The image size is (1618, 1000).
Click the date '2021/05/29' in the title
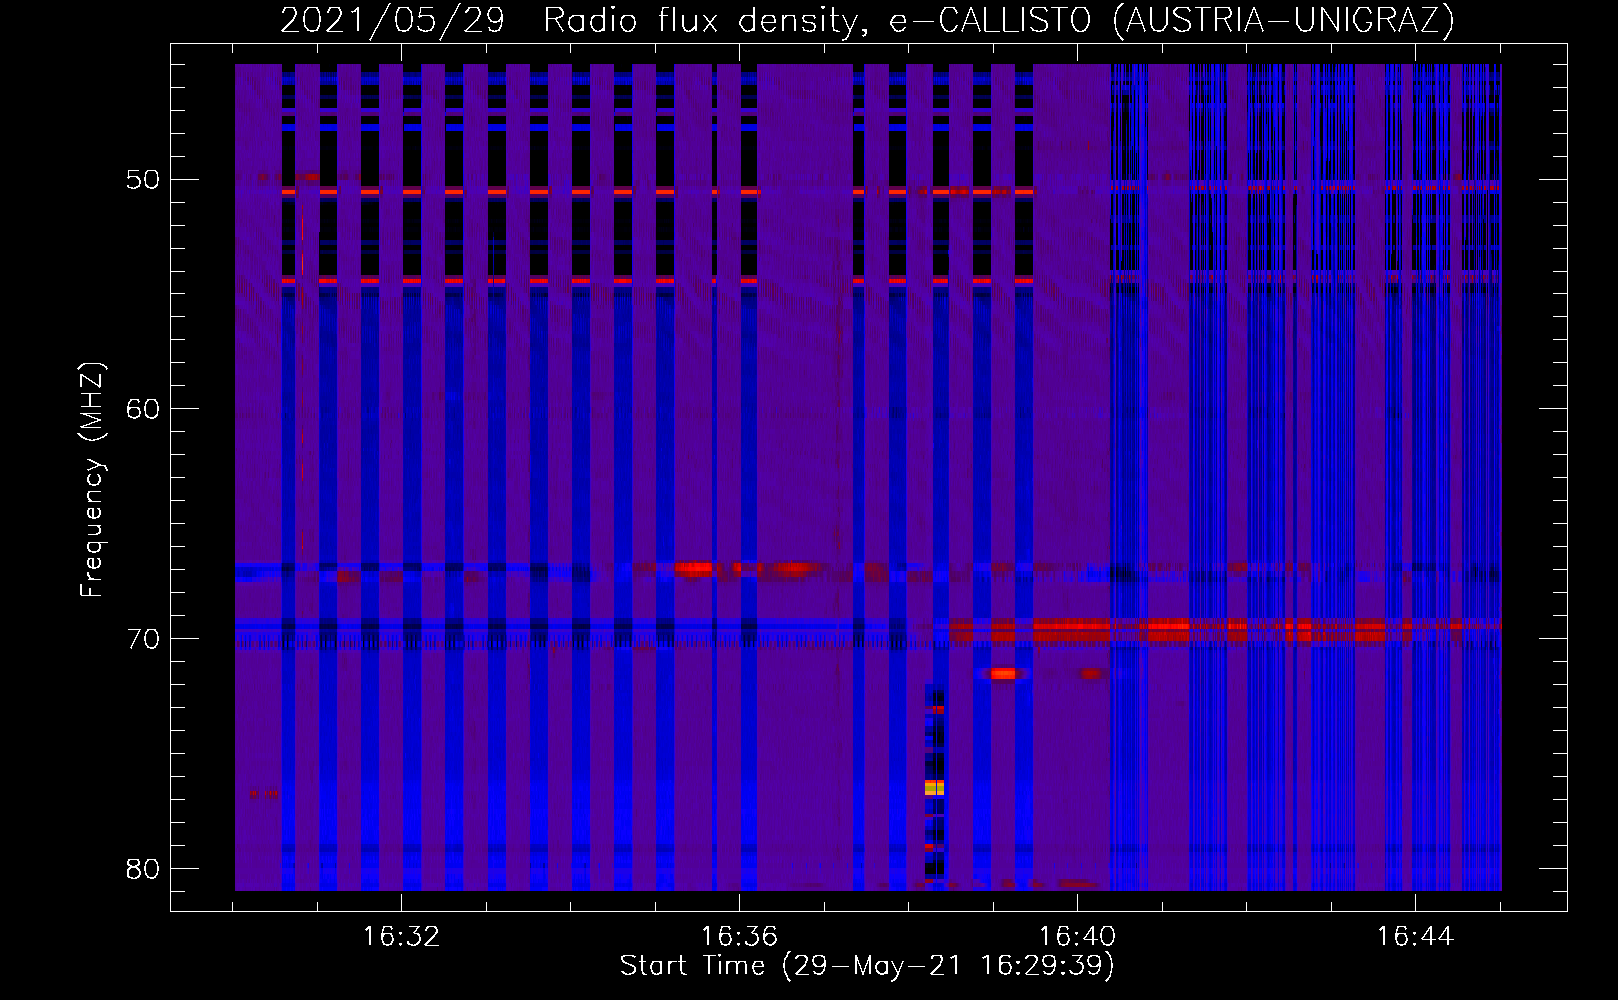[392, 21]
